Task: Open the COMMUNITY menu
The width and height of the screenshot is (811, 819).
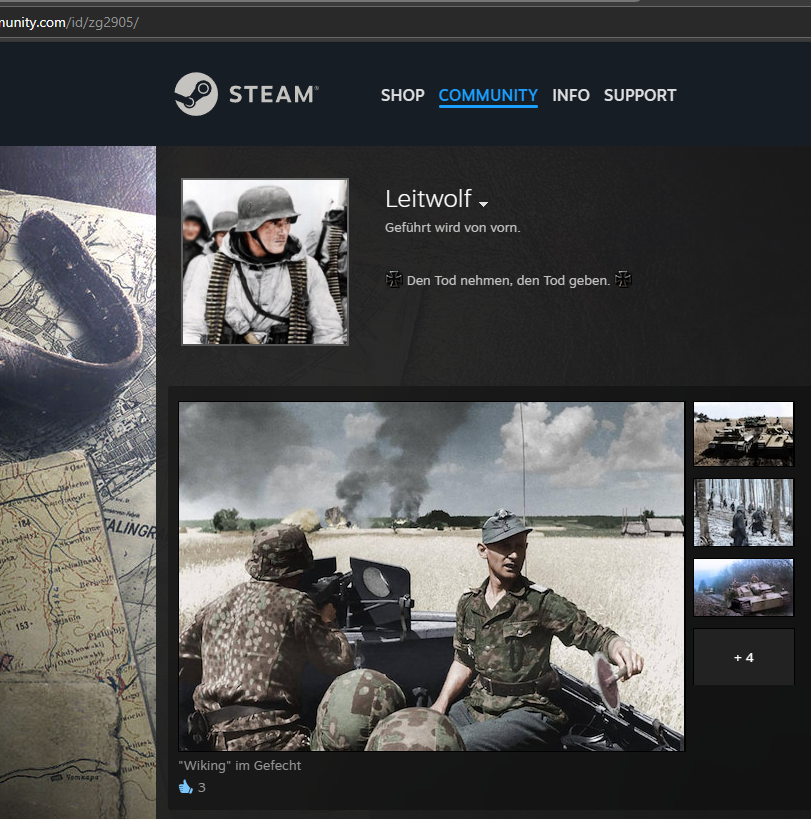Action: (x=488, y=95)
